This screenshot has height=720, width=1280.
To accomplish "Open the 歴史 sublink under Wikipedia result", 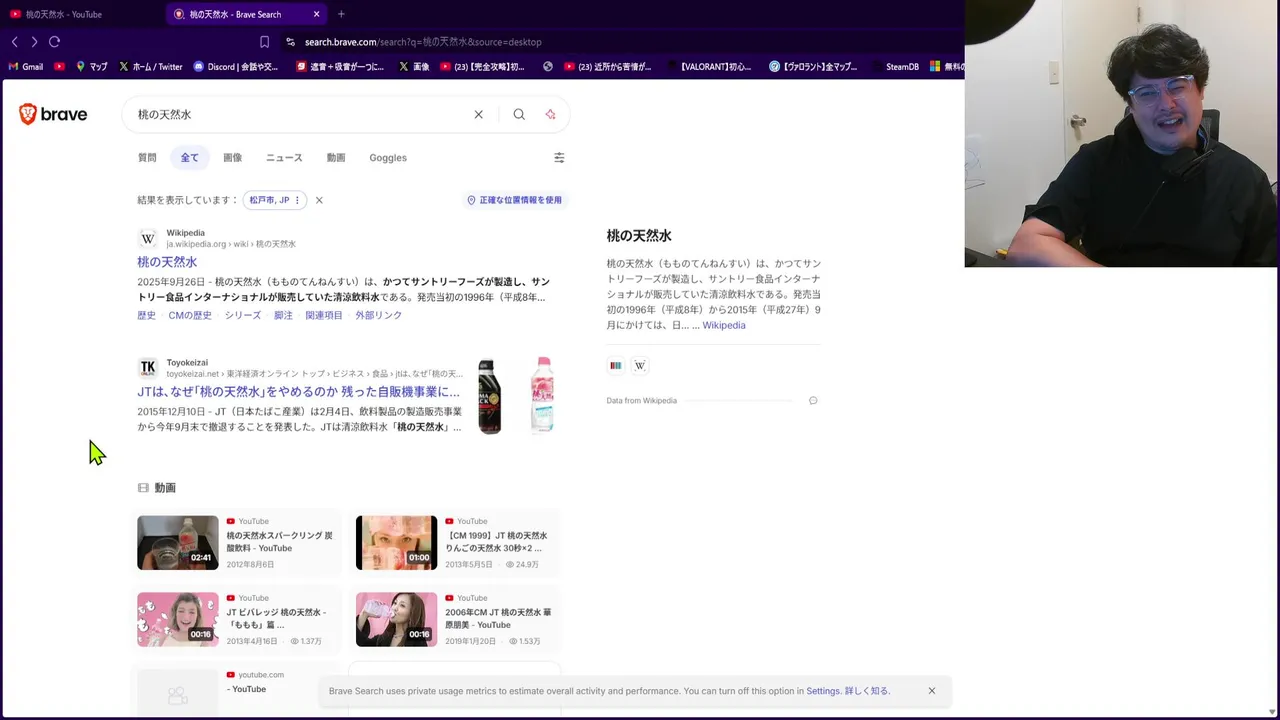I will 147,315.
